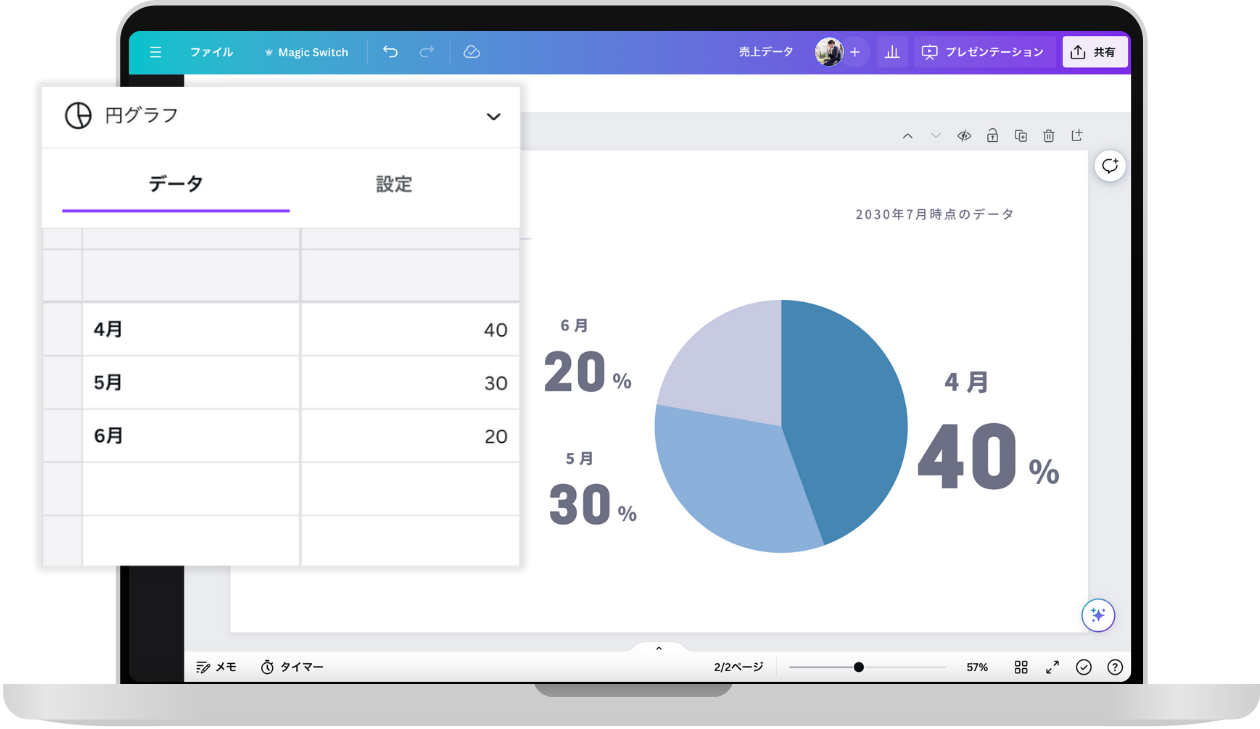Switch to the 設定 tab
This screenshot has height=729, width=1260.
[x=394, y=184]
